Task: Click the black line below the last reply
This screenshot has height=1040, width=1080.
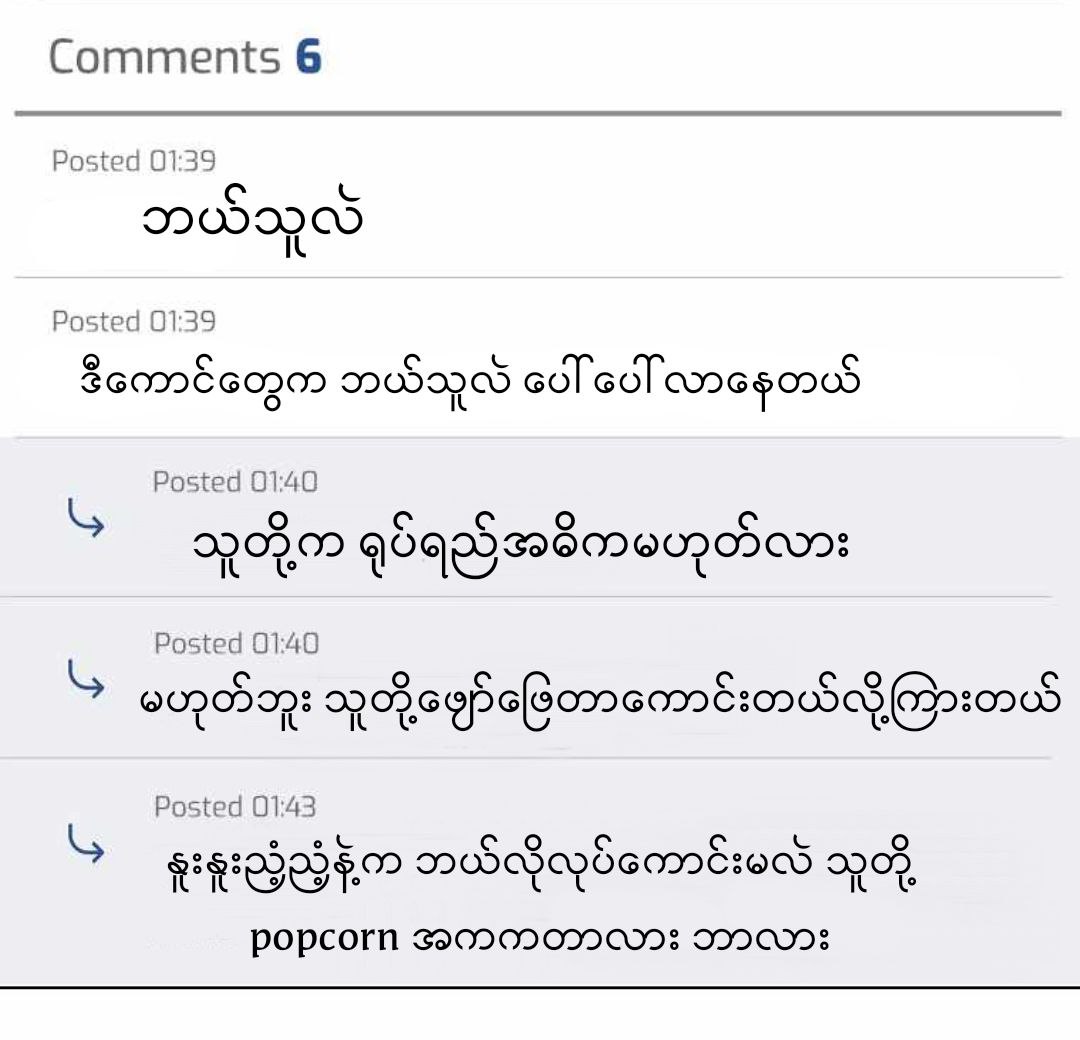Action: point(540,987)
